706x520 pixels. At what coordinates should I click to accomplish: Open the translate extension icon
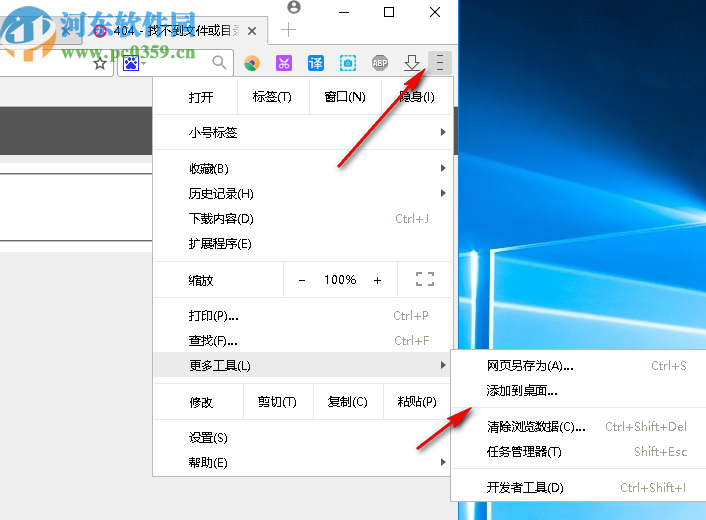(316, 63)
